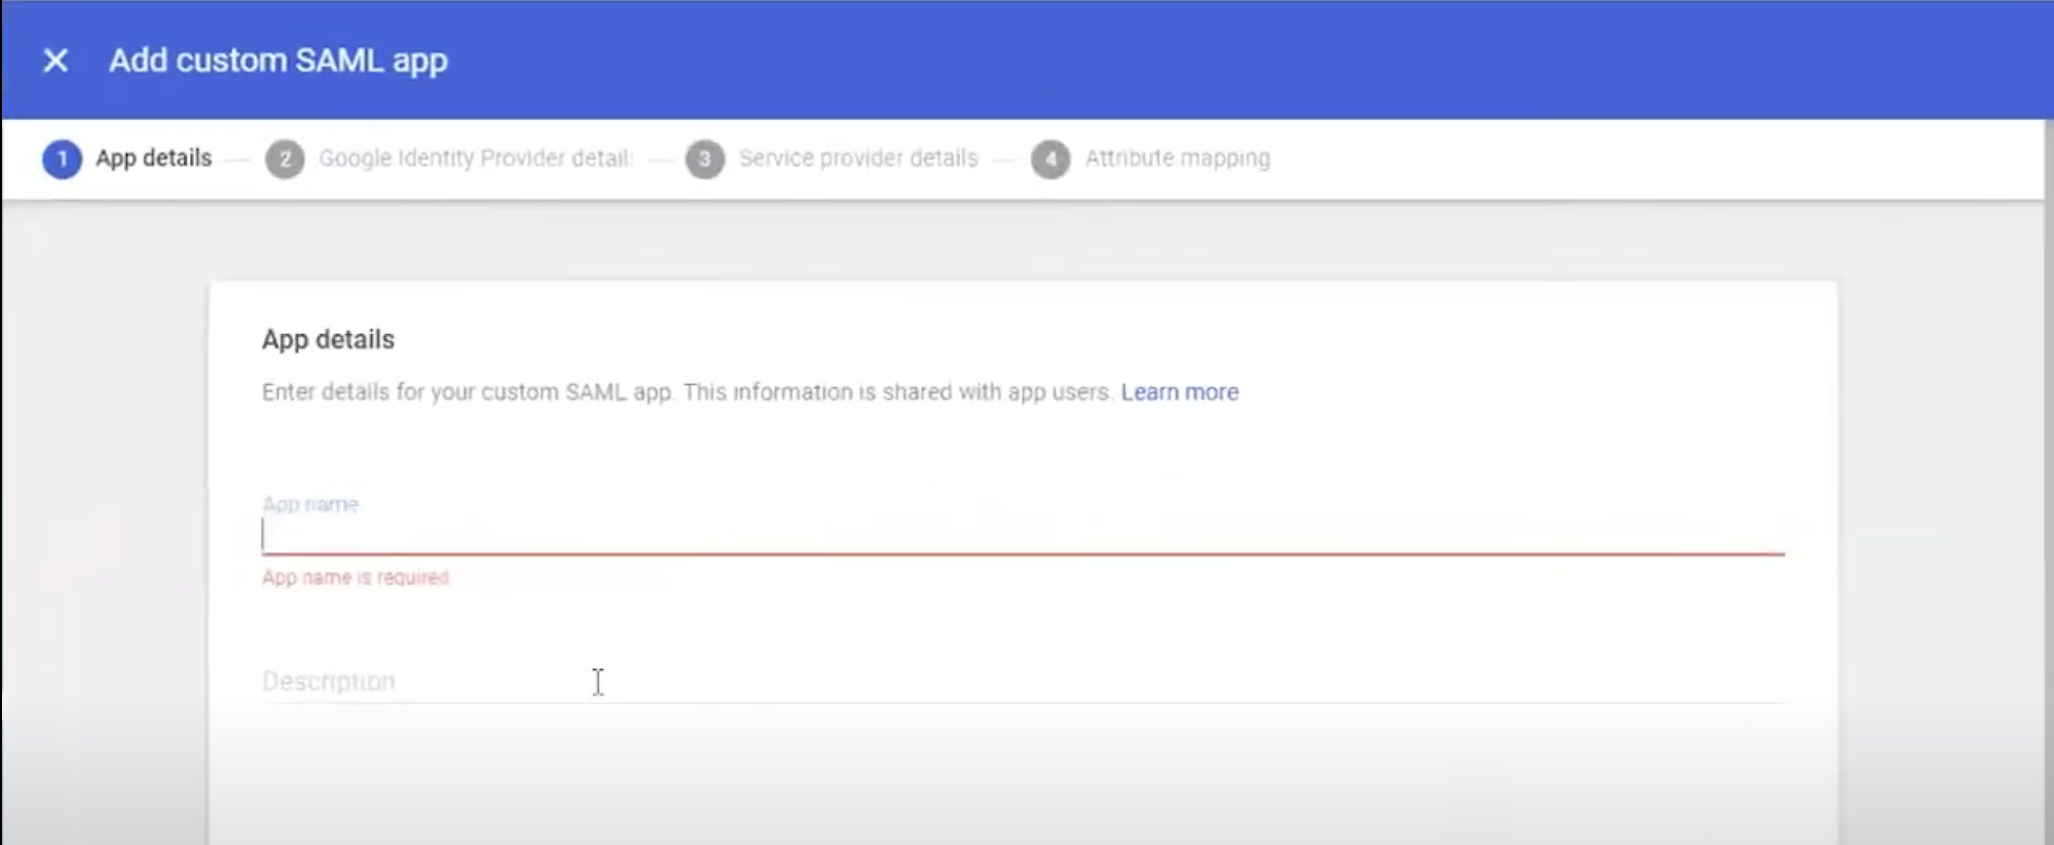
Task: Click the 'App details' card heading
Action: 328,340
